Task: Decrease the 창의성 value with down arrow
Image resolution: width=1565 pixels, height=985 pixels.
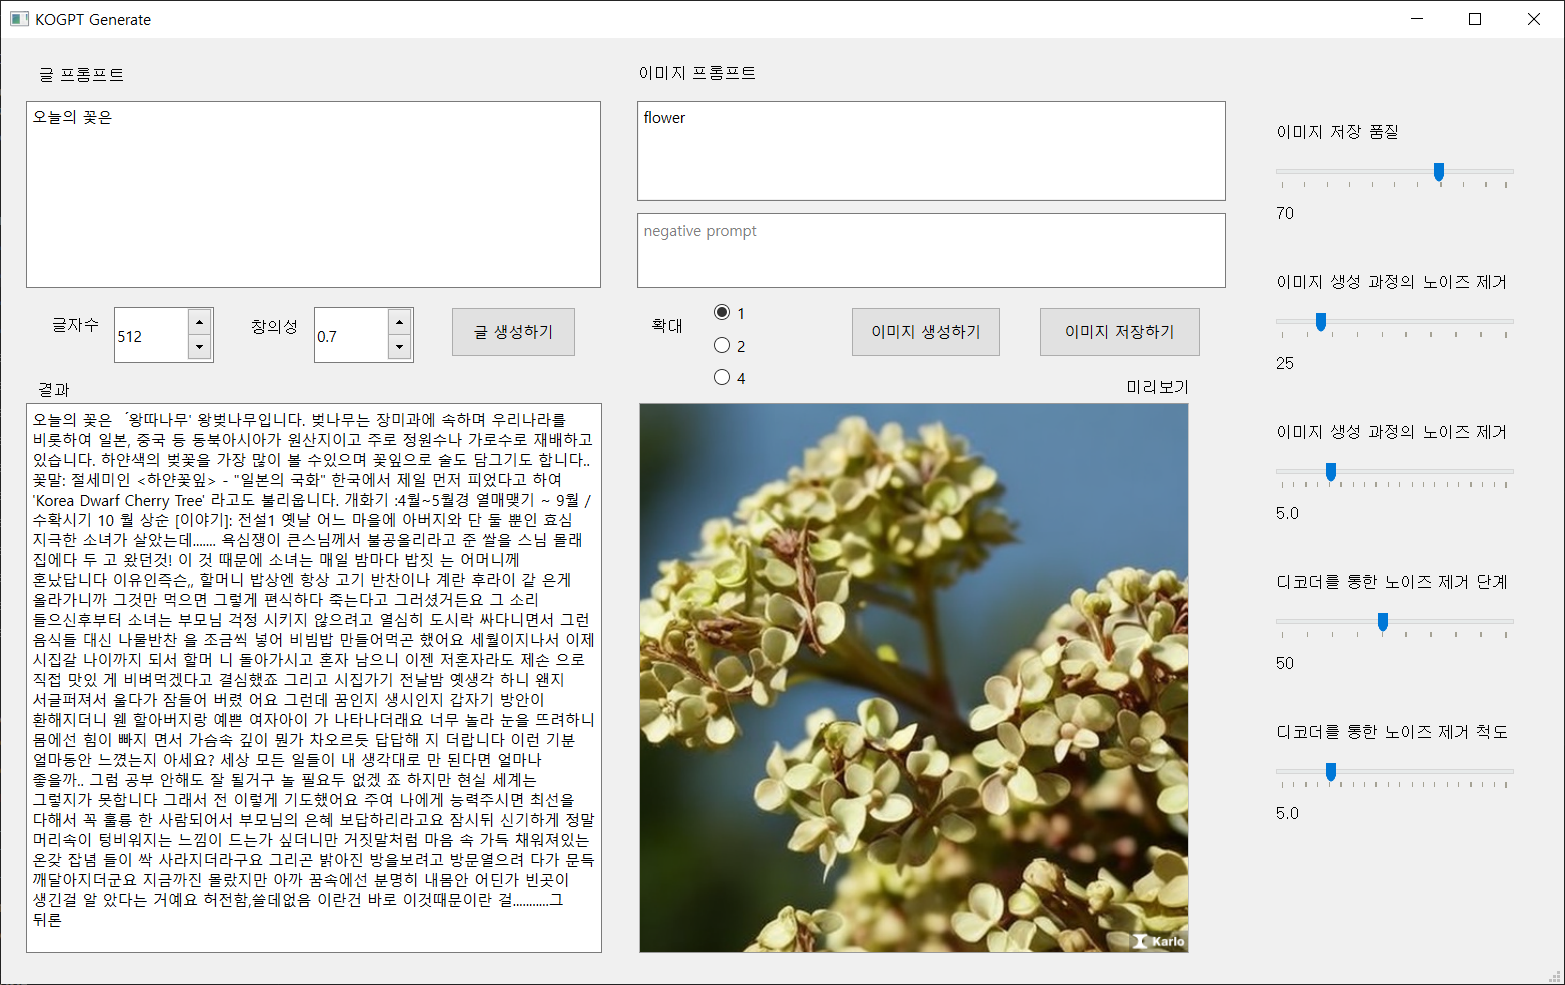Action: pos(400,347)
